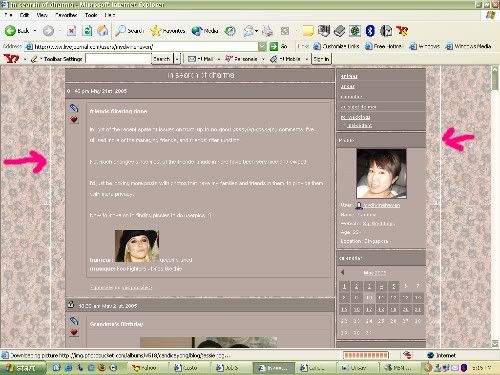Stop page loading with red X icon
This screenshot has height=375, width=500.
(71, 31)
